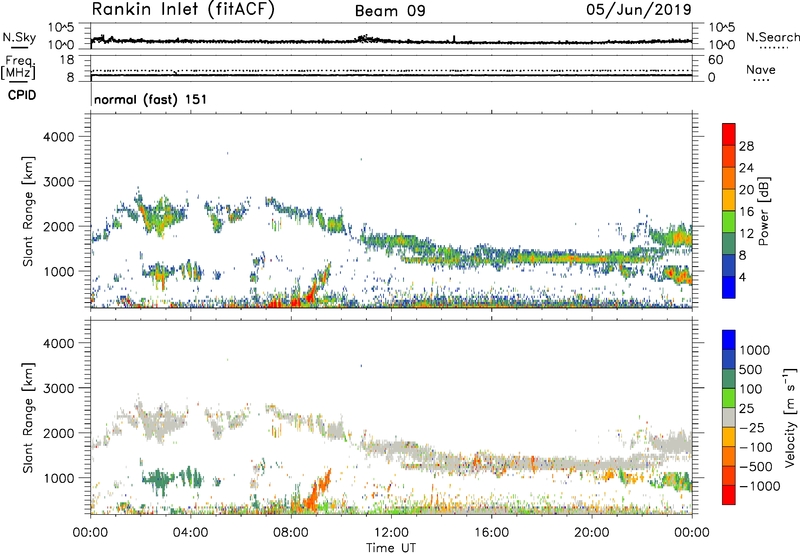Image resolution: width=800 pixels, height=554 pixels.
Task: Click the '16:00' time axis label
Action: (491, 533)
